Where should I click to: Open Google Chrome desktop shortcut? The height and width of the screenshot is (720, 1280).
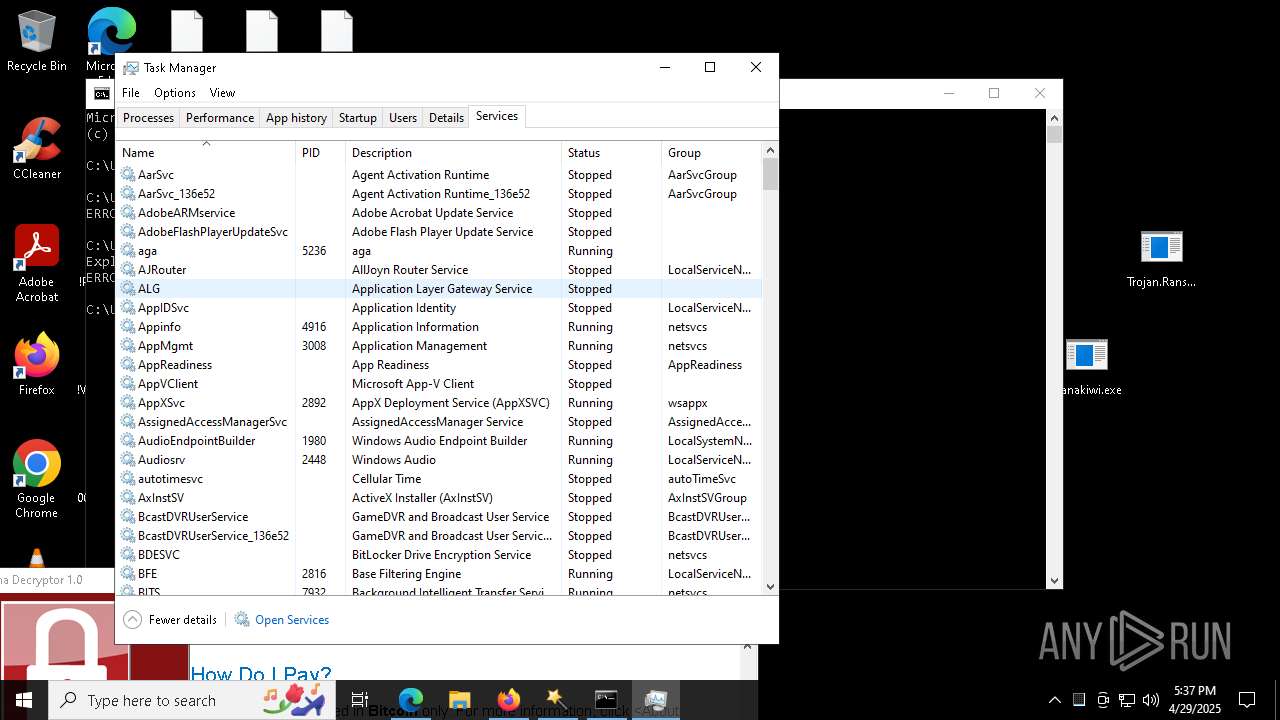point(37,479)
